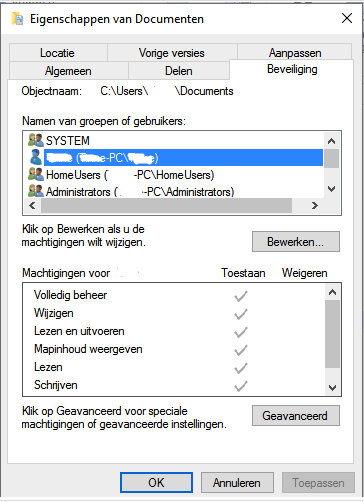
Task: Click the horizontal scrollbar of the user list
Action: 166,206
